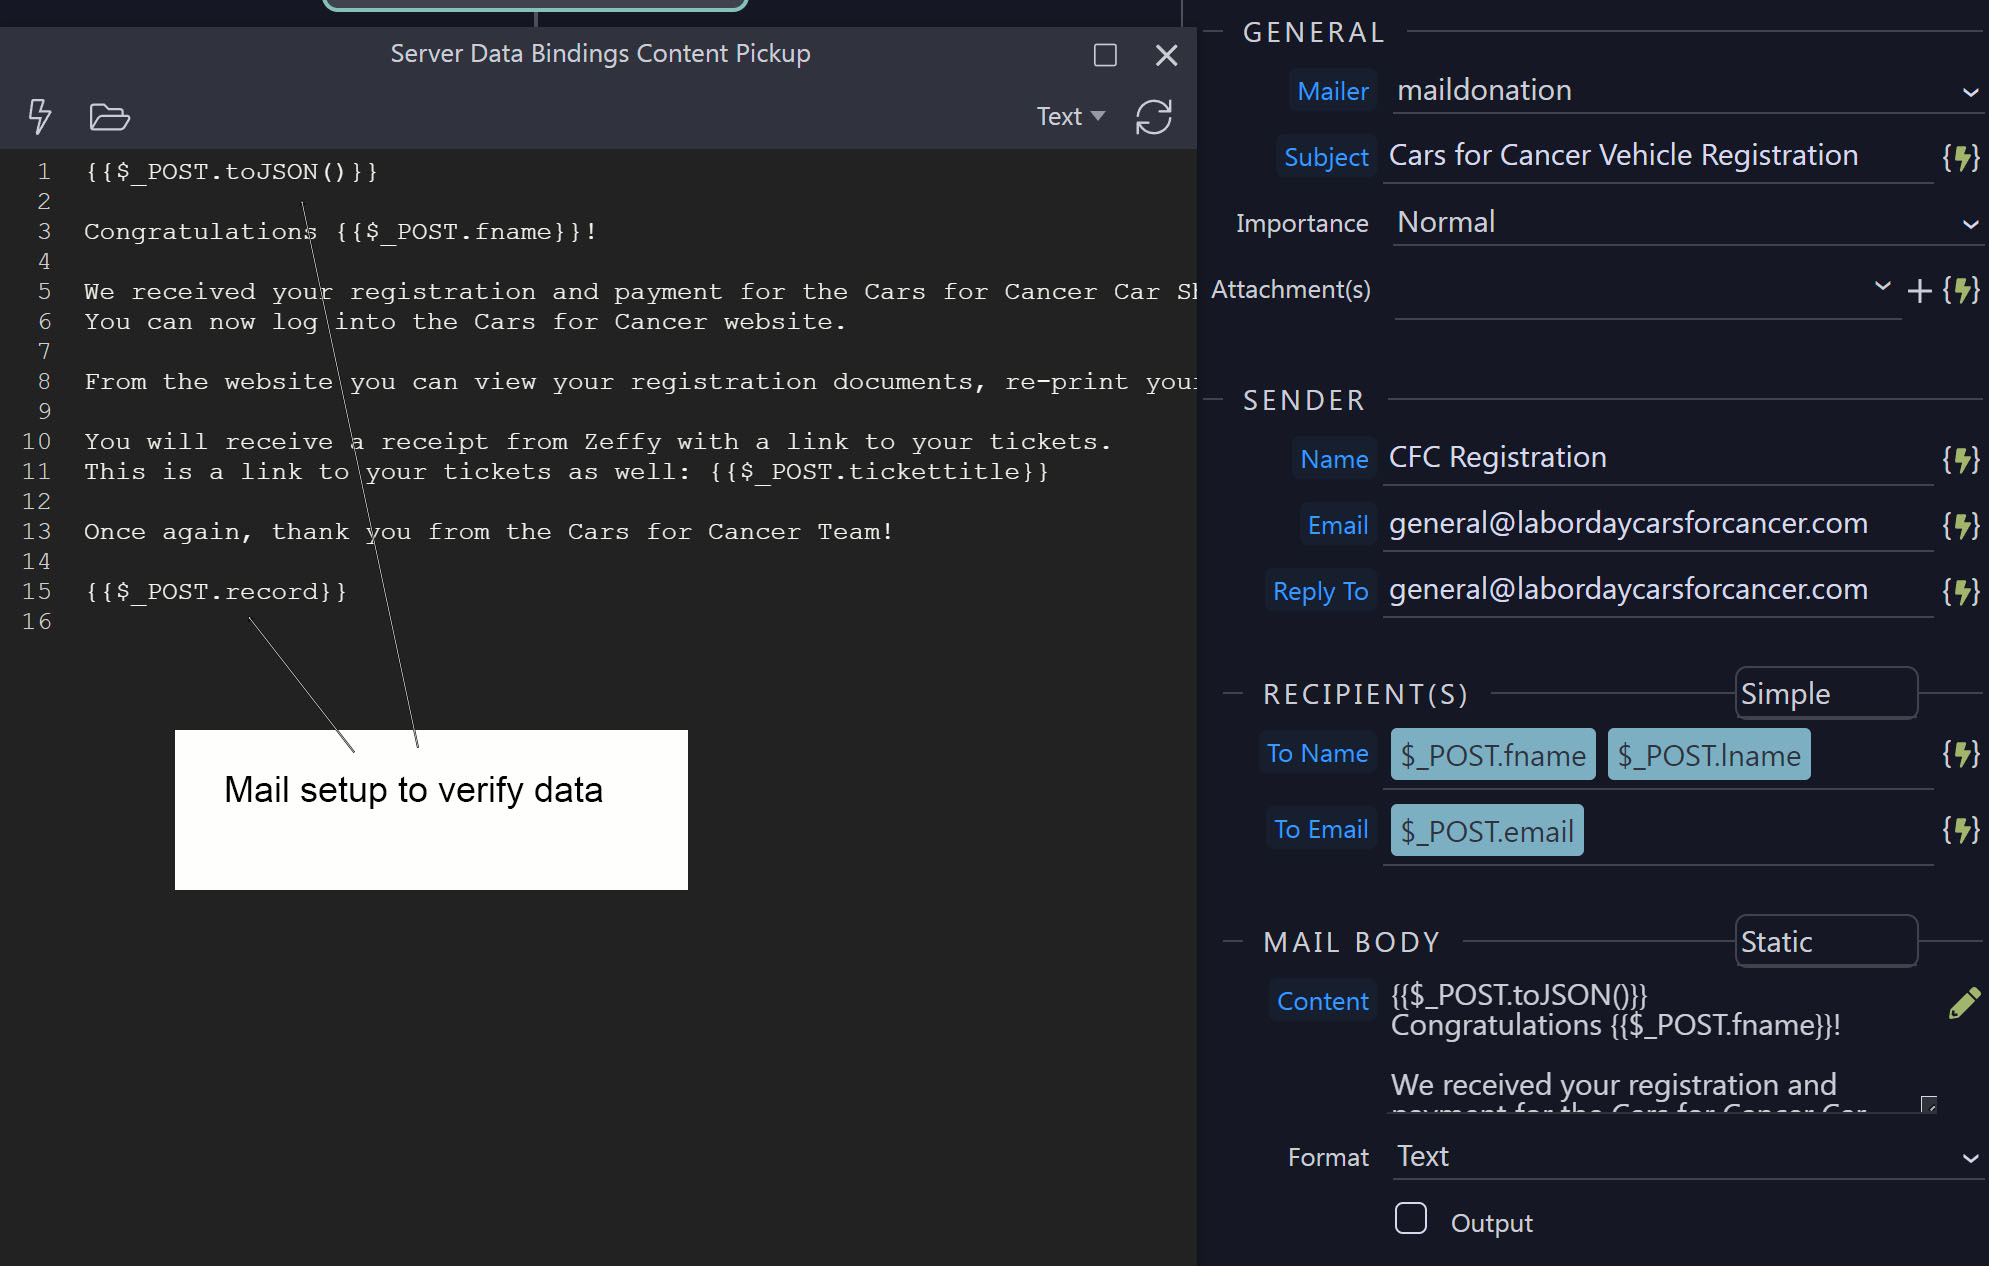Click the sender Email label

[x=1337, y=525]
